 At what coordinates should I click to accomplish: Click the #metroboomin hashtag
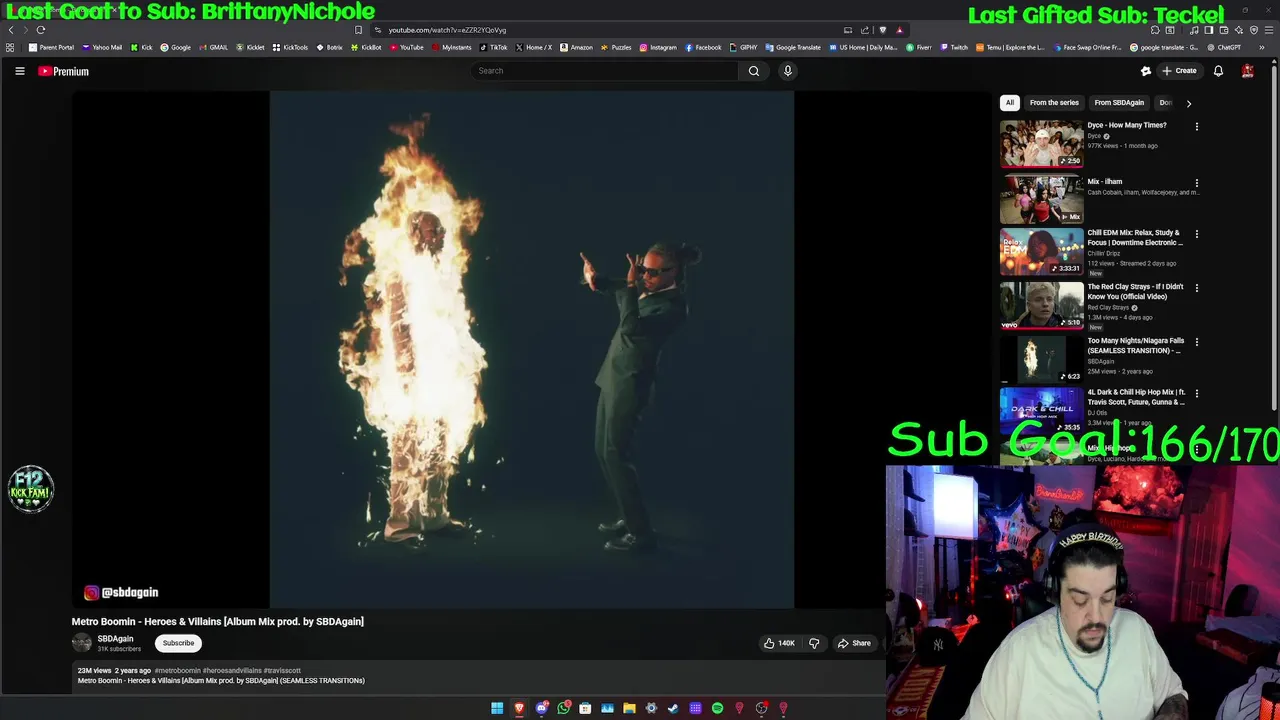coord(177,671)
